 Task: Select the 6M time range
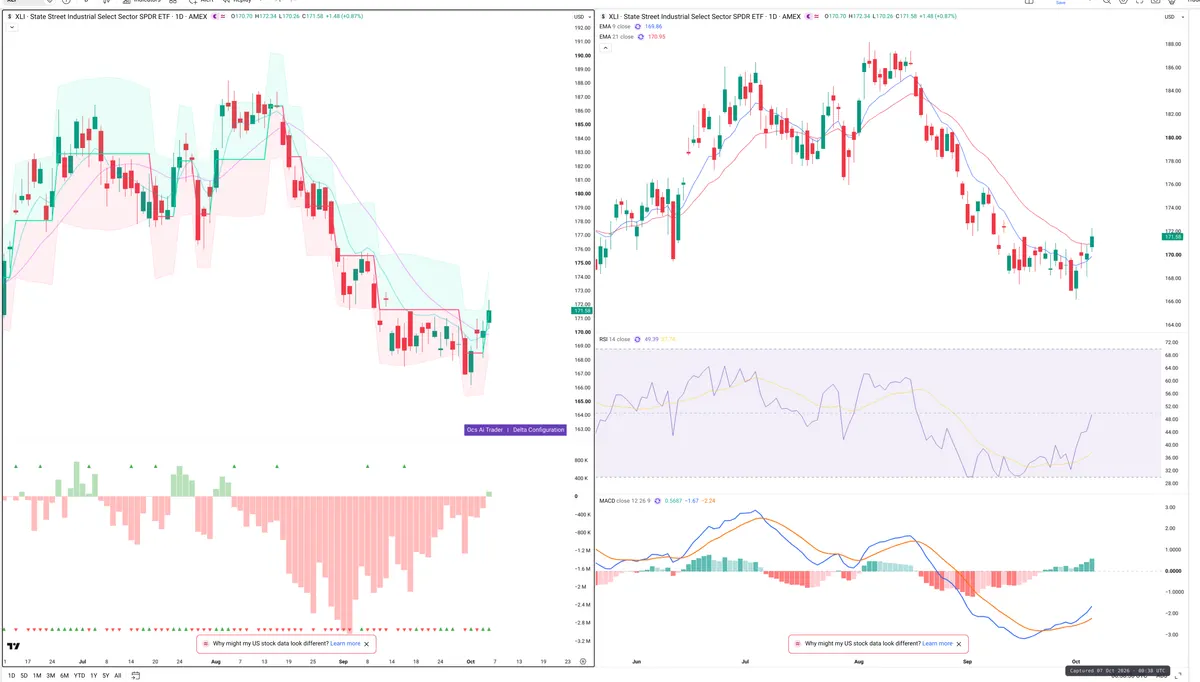pyautogui.click(x=63, y=676)
